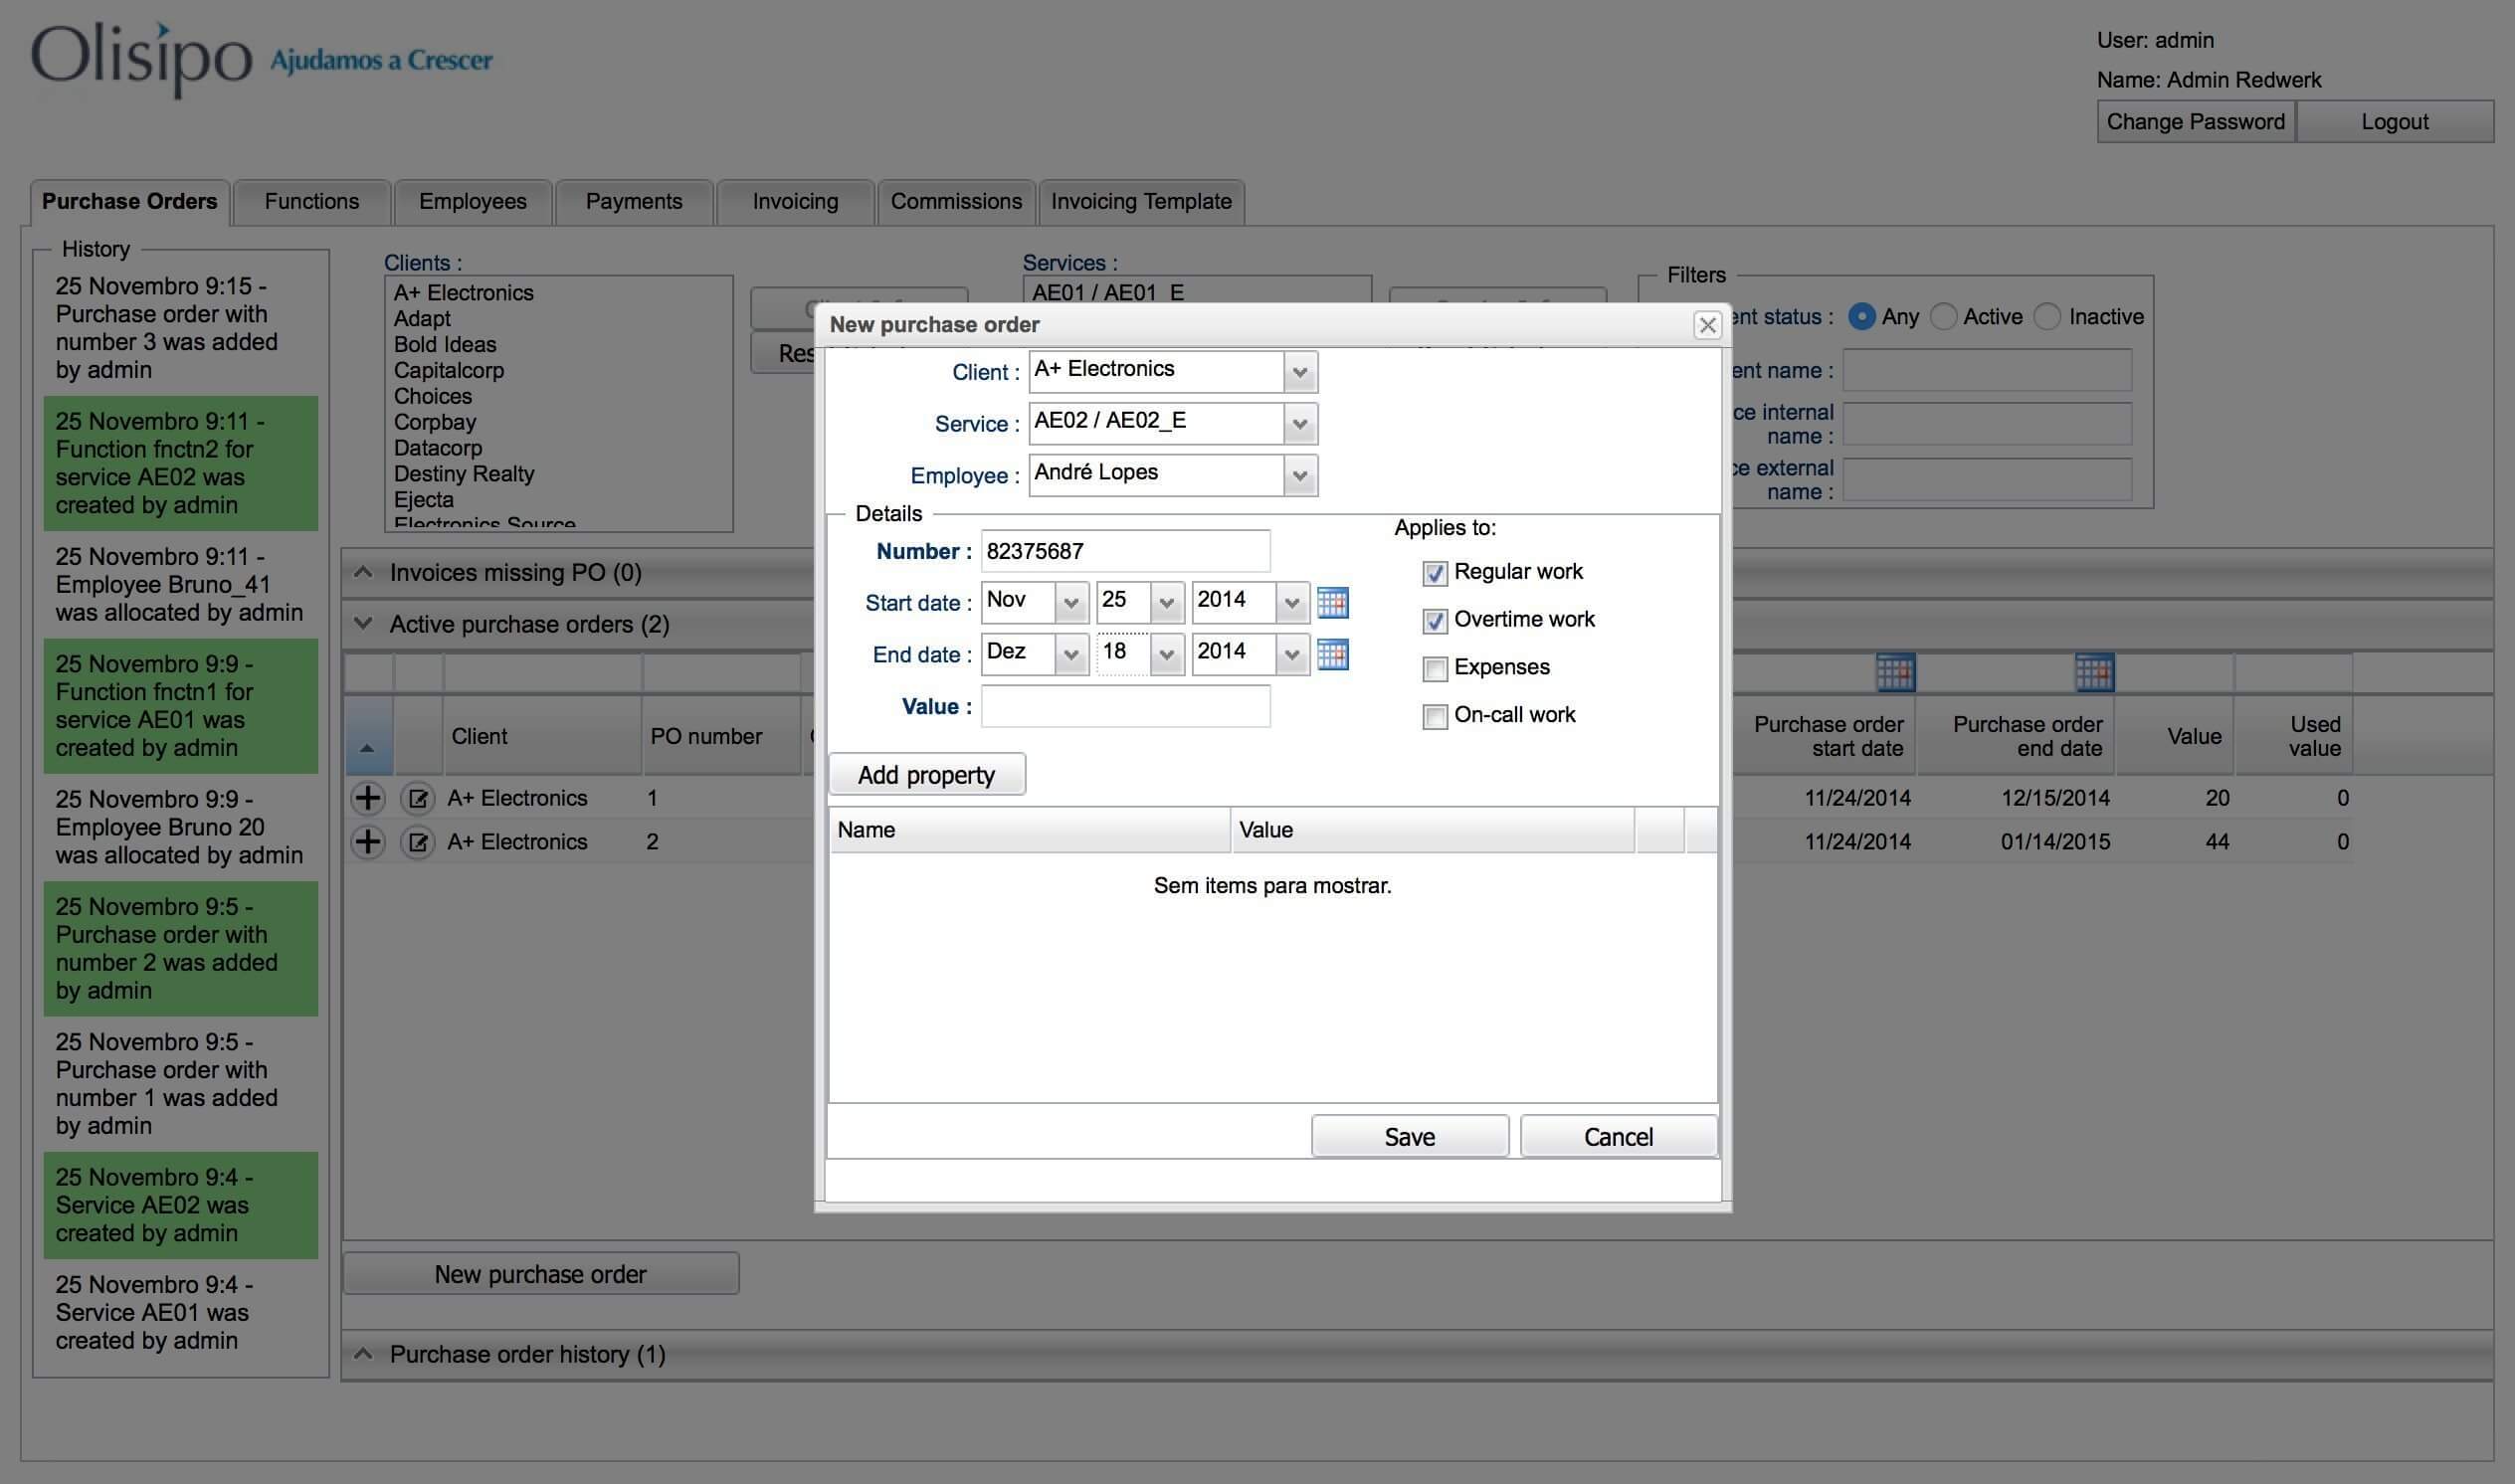Click the service internal name filter field
Image resolution: width=2515 pixels, height=1484 pixels.
1987,424
